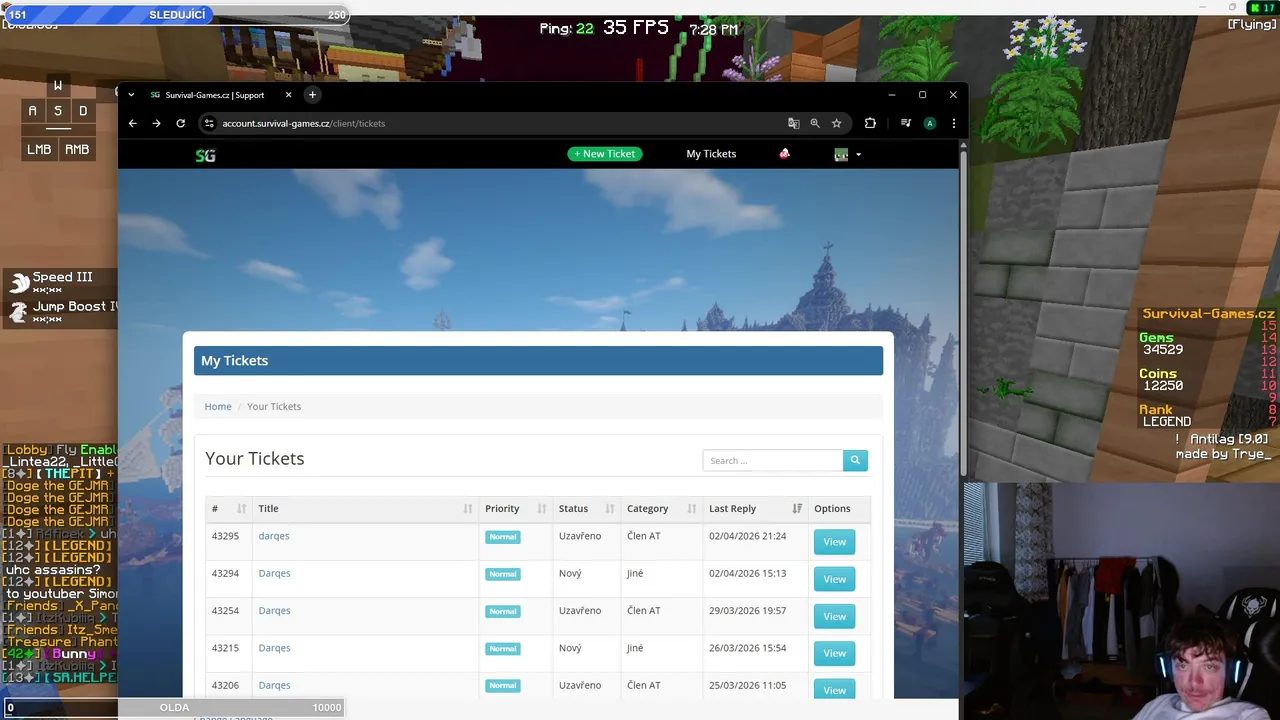This screenshot has width=1280, height=720.
Task: Click the Nový status of ticket 43294
Action: click(570, 573)
